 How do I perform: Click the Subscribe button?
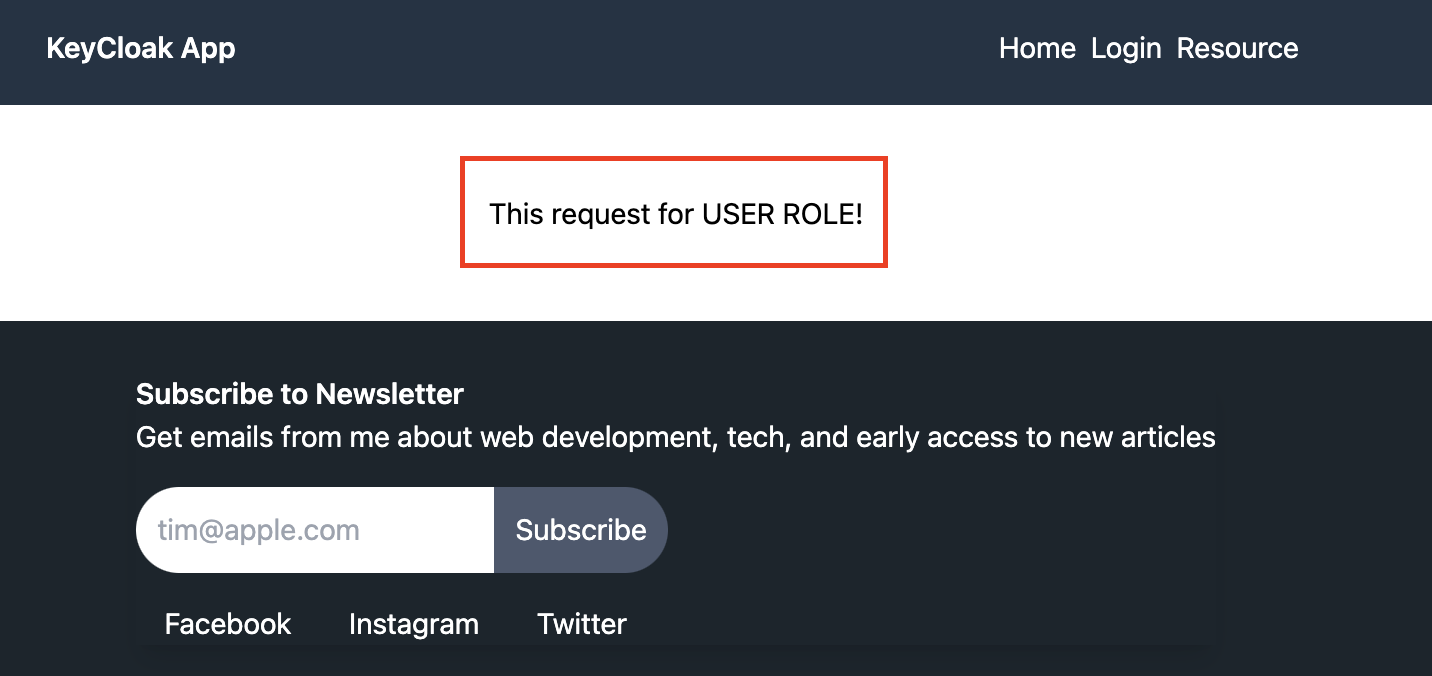(581, 530)
